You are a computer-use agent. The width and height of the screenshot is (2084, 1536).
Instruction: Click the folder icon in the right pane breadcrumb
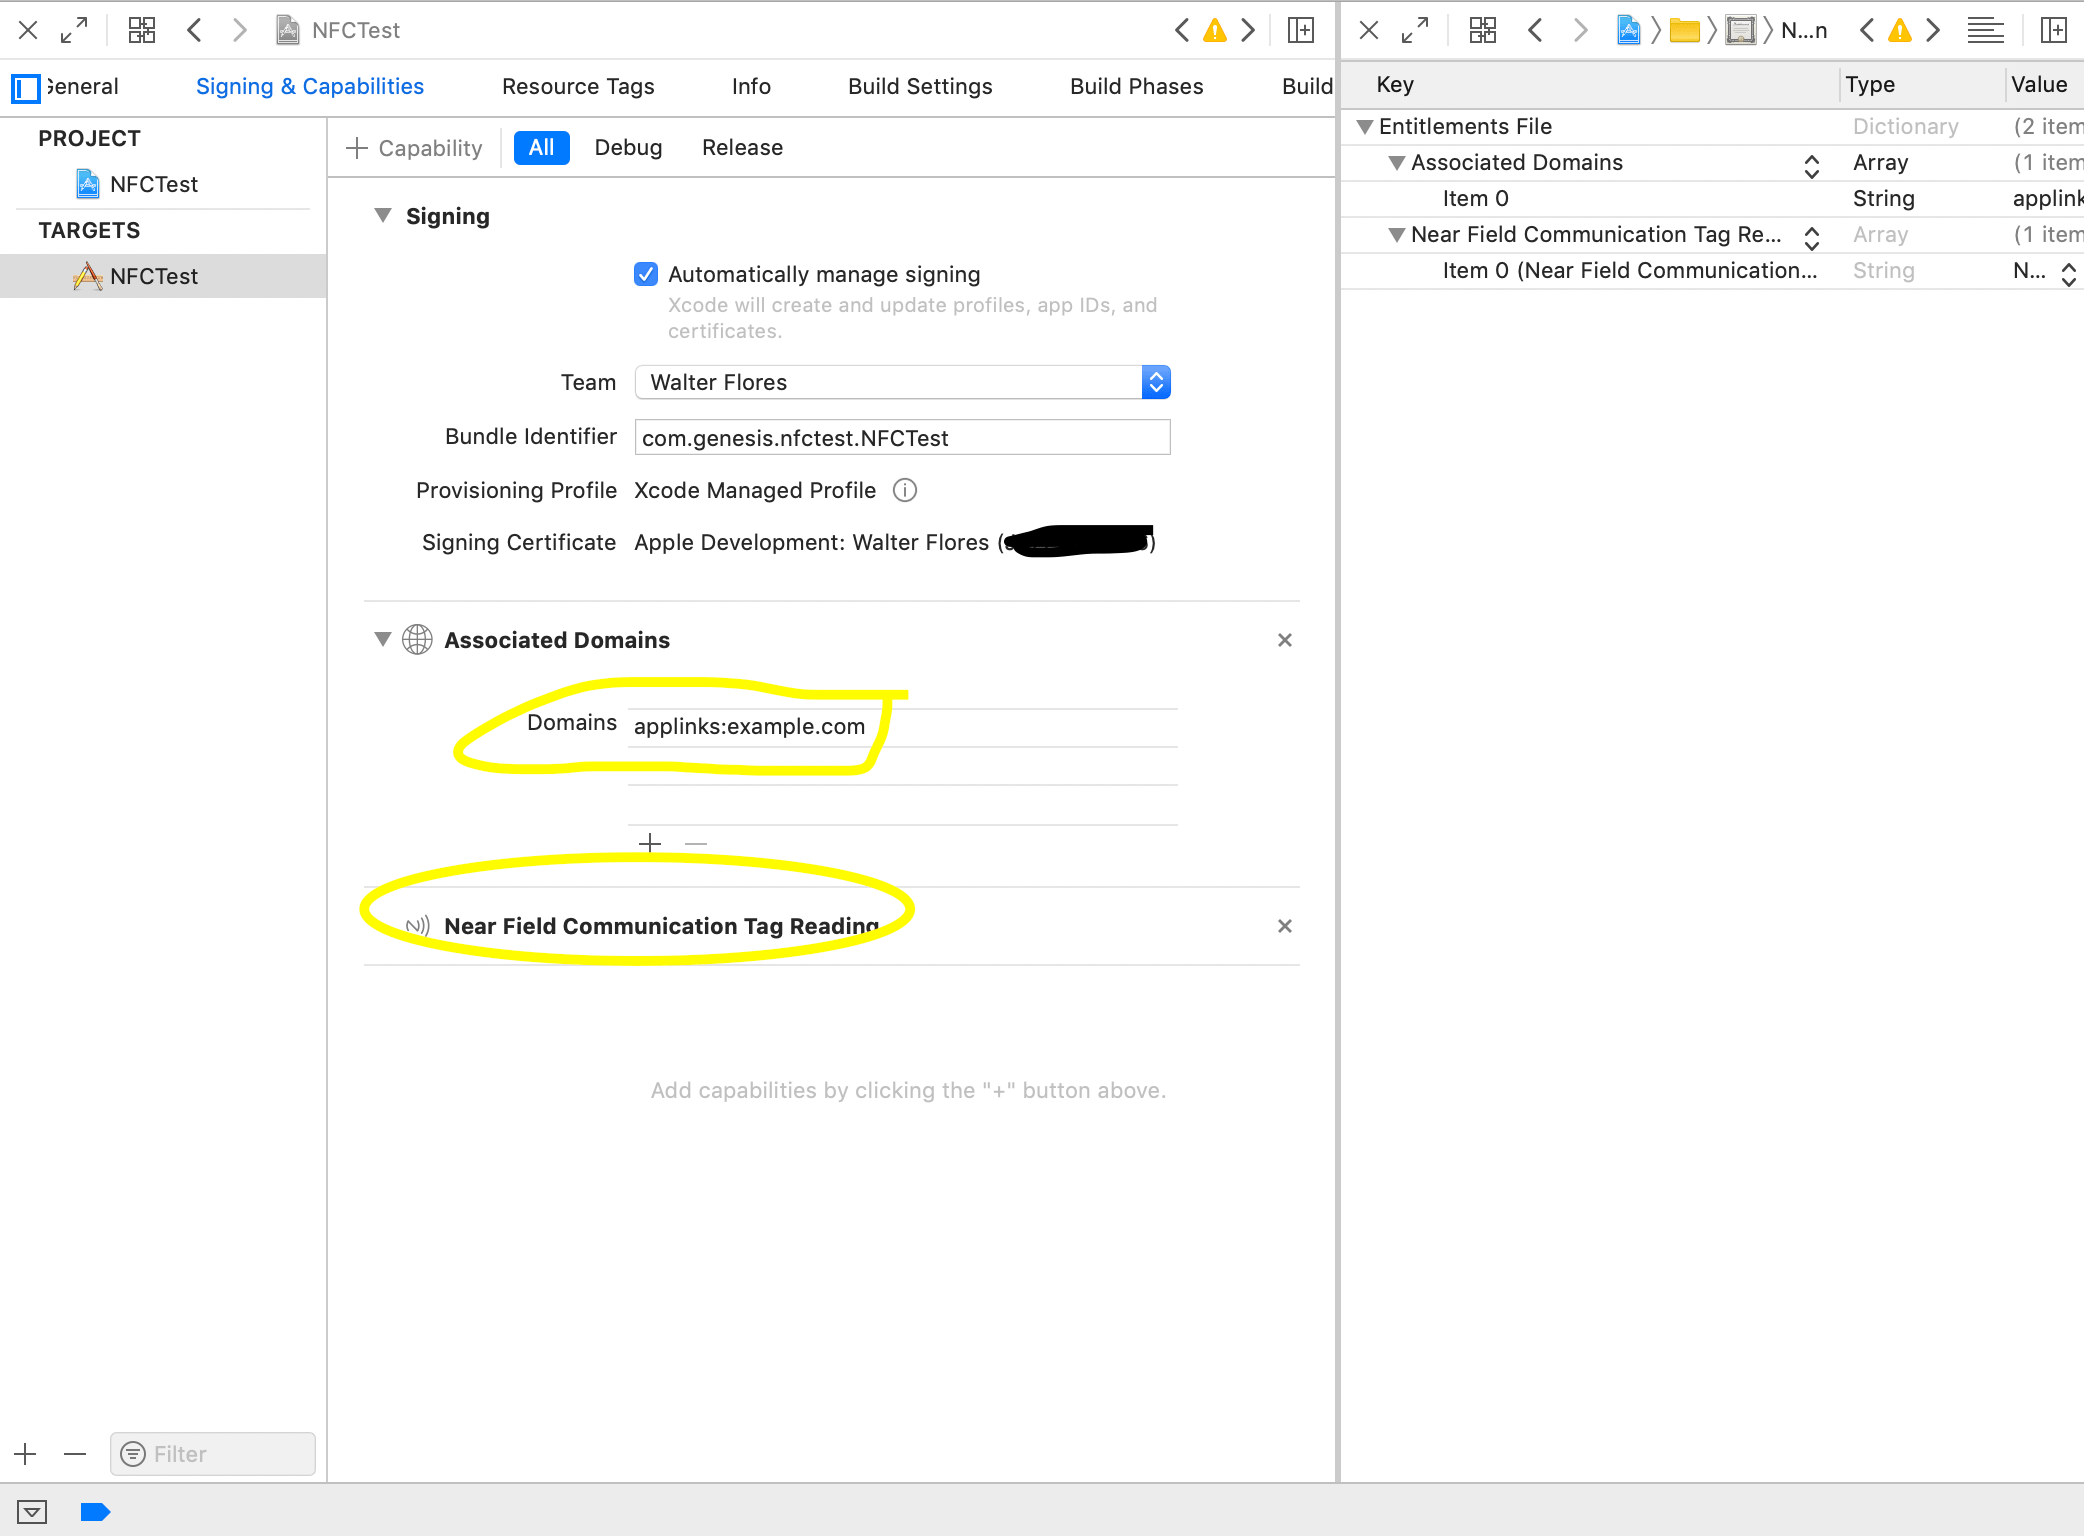(1685, 30)
